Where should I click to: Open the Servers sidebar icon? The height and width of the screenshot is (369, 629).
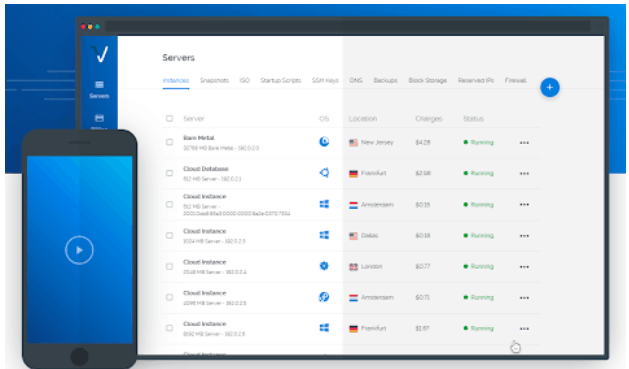coord(99,85)
